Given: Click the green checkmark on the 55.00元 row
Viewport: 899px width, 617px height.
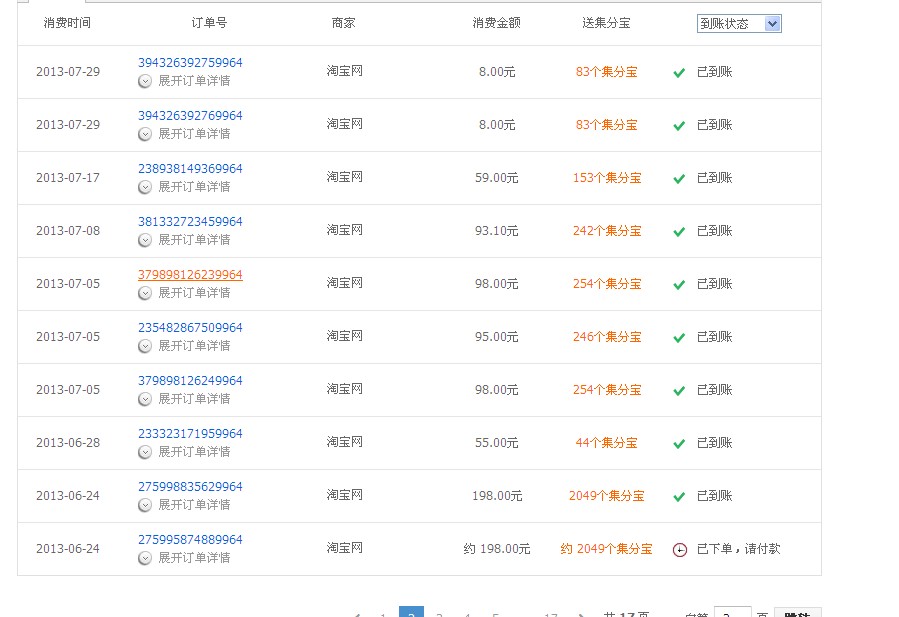Looking at the screenshot, I should tap(679, 444).
